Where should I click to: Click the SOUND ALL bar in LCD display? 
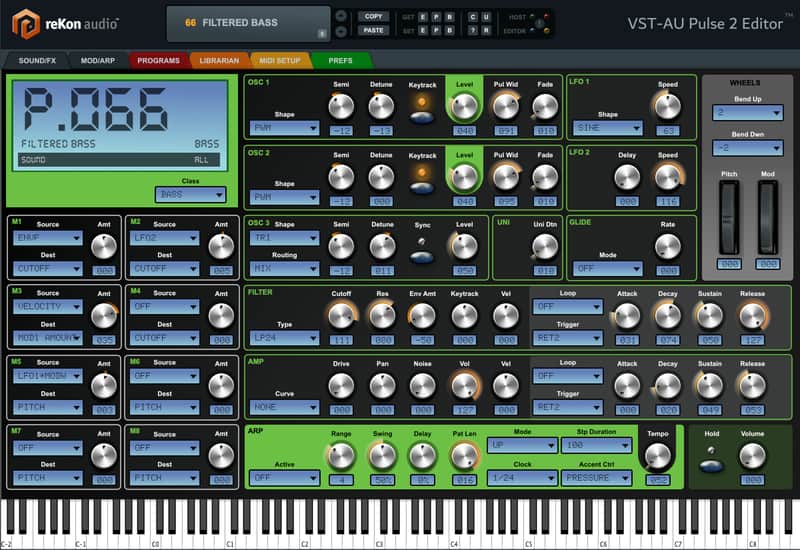[120, 160]
